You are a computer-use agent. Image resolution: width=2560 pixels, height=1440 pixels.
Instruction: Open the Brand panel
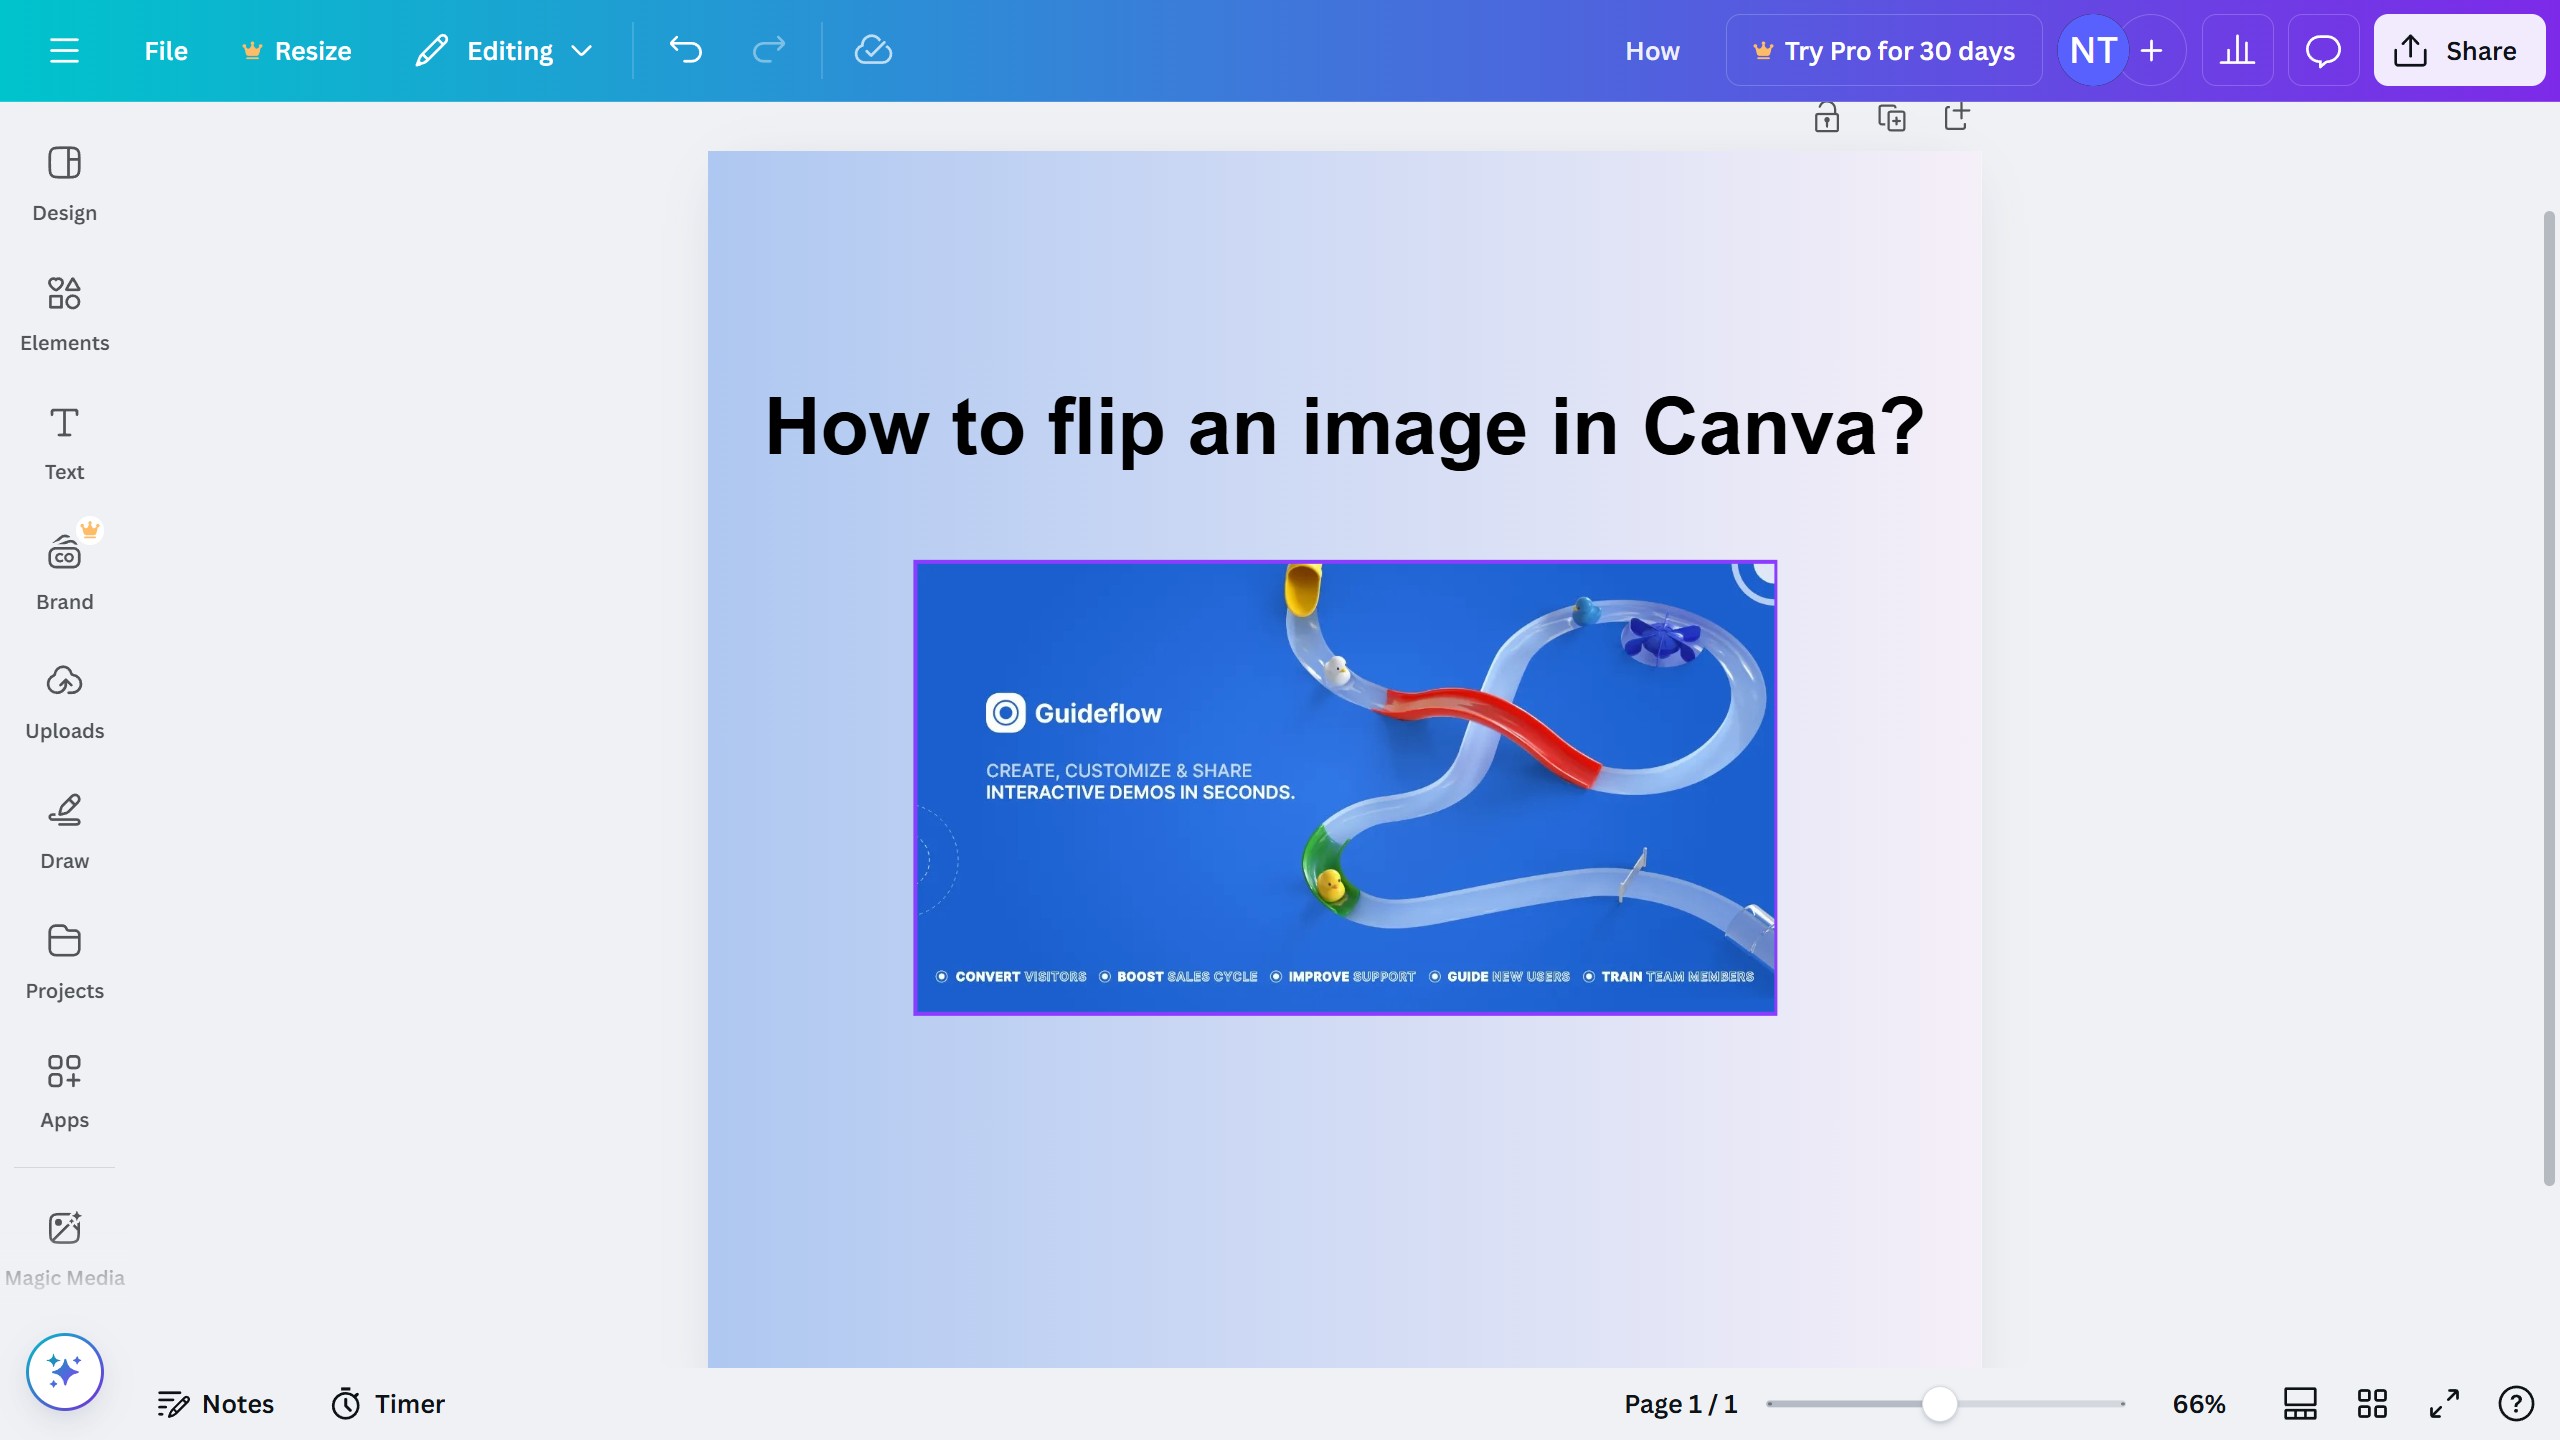(64, 570)
